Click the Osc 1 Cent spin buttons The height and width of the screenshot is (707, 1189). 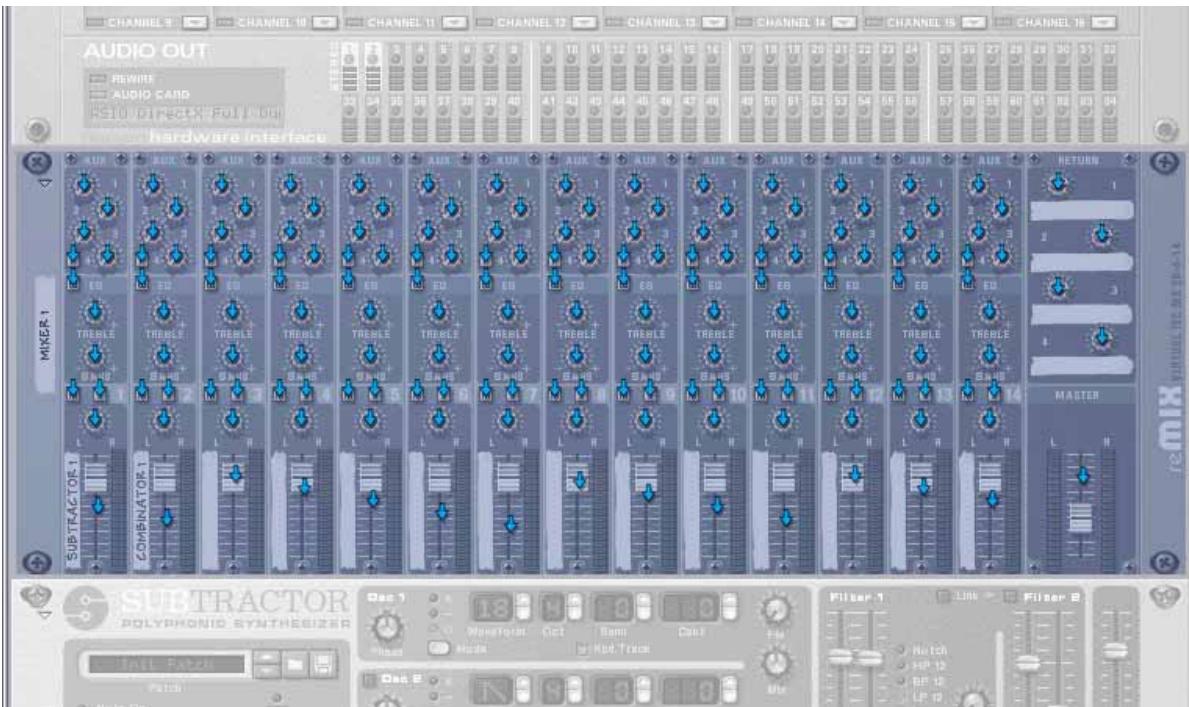[x=729, y=608]
